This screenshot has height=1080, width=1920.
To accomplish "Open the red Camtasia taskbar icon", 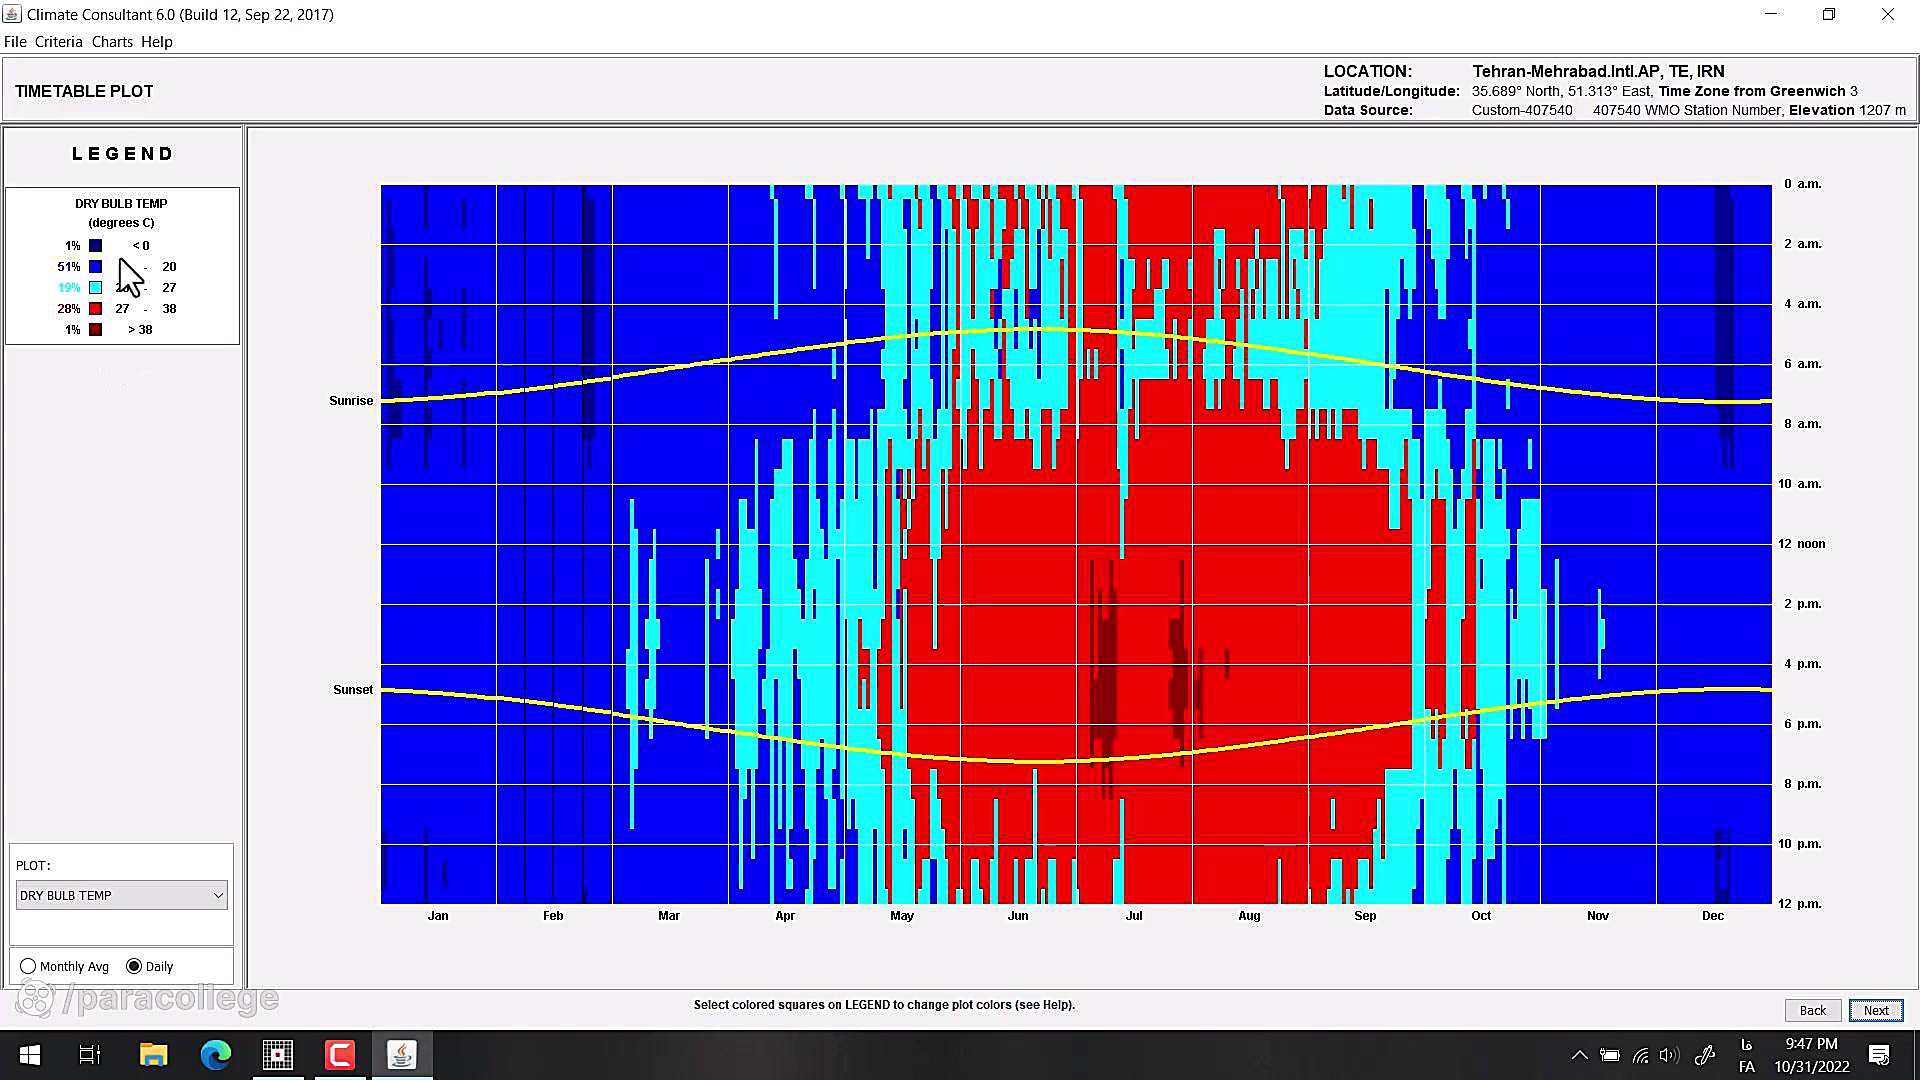I will click(340, 1055).
